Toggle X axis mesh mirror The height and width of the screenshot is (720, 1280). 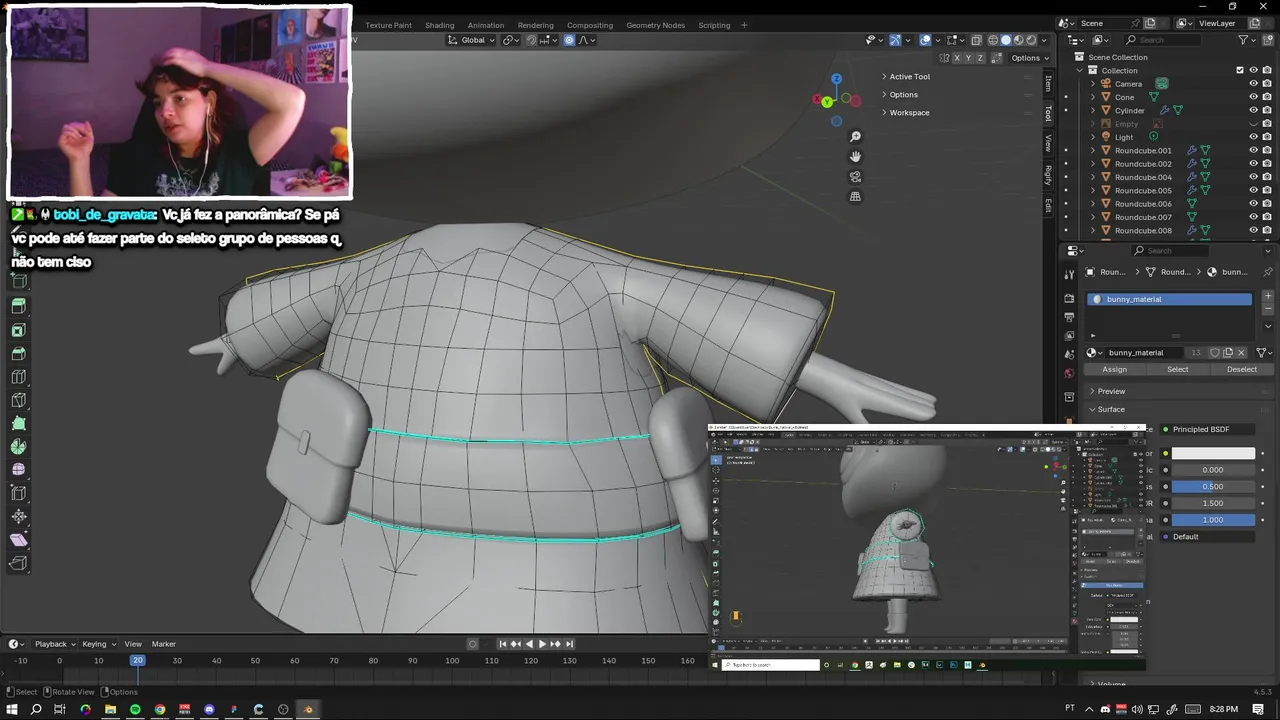(957, 58)
